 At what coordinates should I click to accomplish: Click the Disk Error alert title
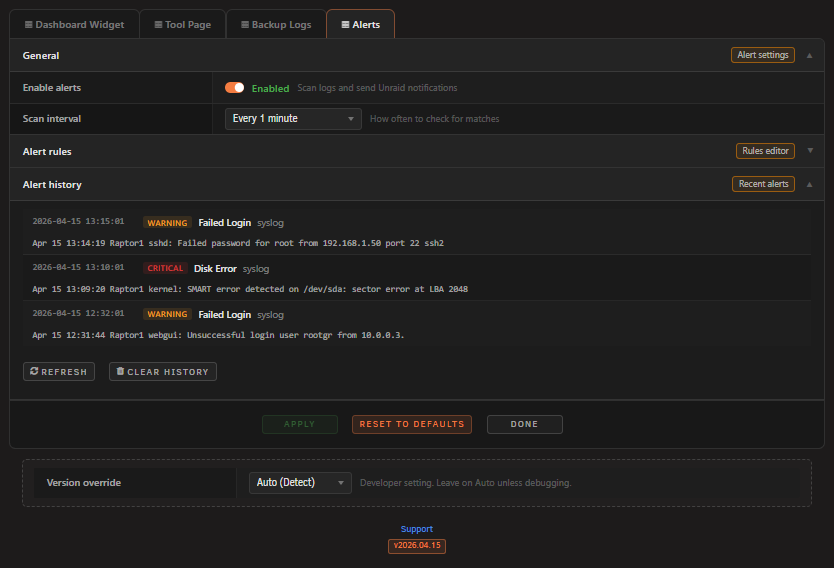tap(215, 269)
